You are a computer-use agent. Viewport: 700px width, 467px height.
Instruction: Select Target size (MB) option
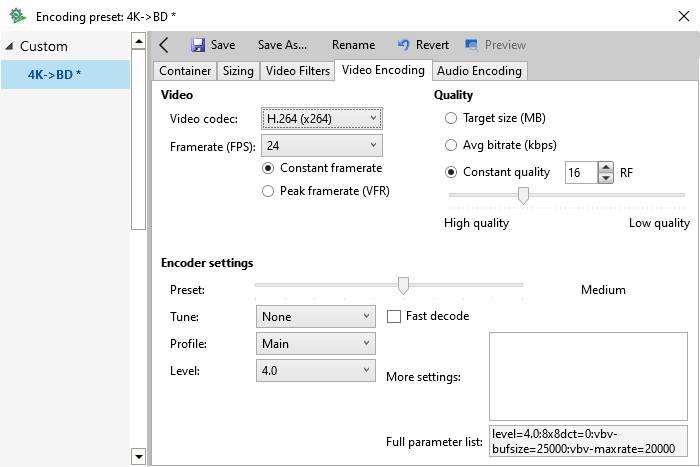tap(450, 118)
